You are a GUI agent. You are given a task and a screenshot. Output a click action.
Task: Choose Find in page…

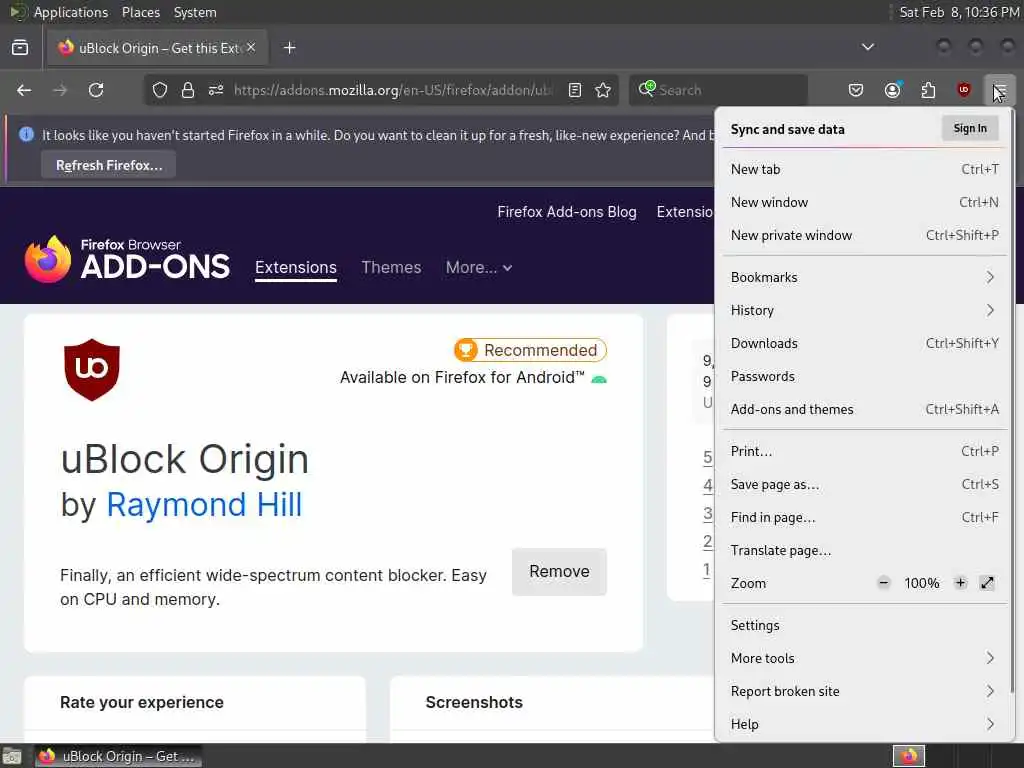click(865, 517)
